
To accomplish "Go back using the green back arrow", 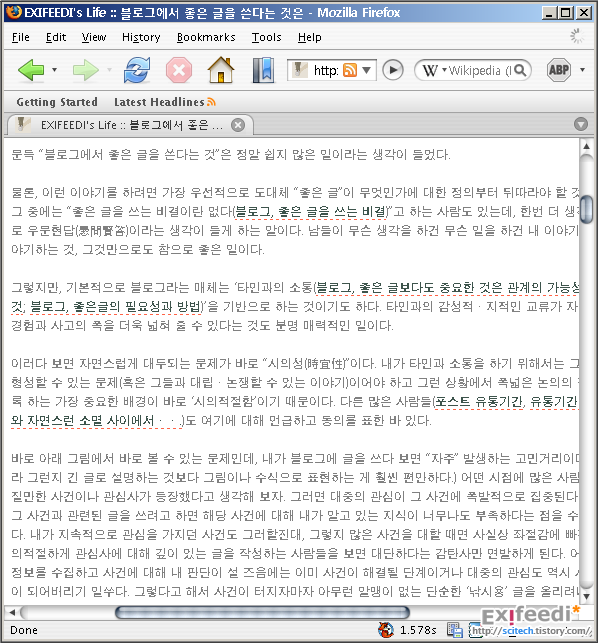I will point(31,70).
